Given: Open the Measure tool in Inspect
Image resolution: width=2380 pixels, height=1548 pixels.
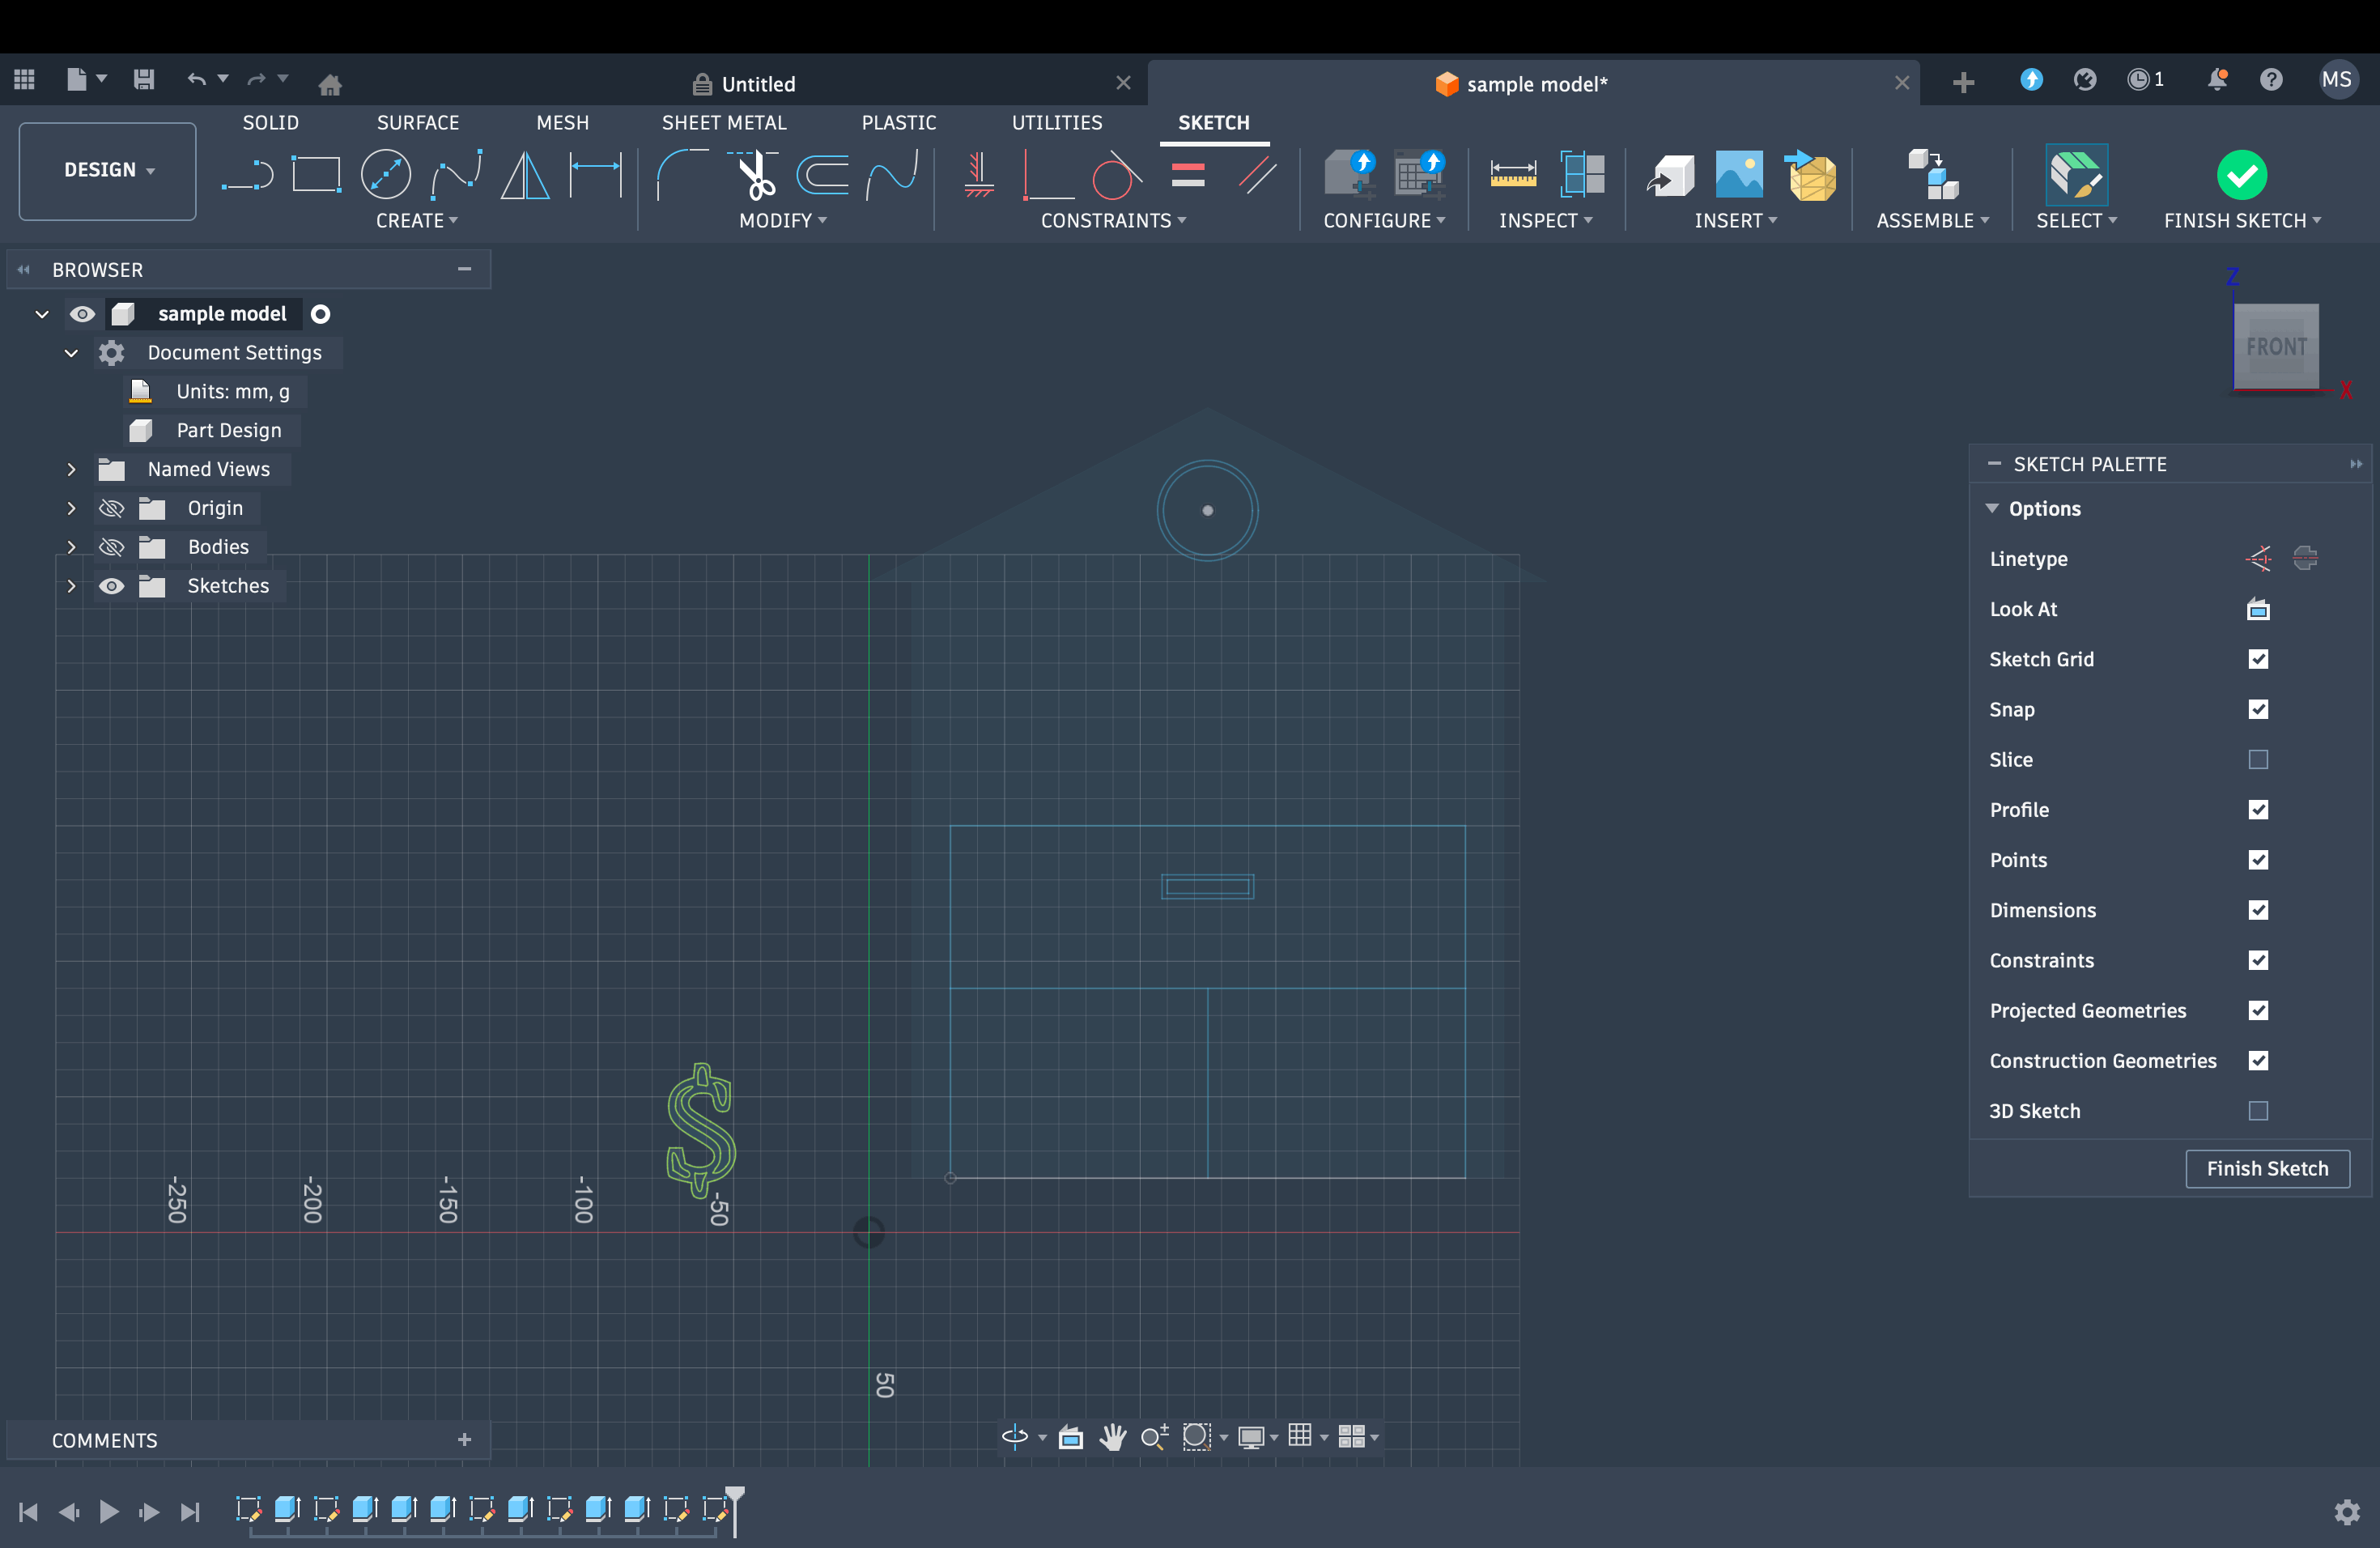Looking at the screenshot, I should point(1512,175).
